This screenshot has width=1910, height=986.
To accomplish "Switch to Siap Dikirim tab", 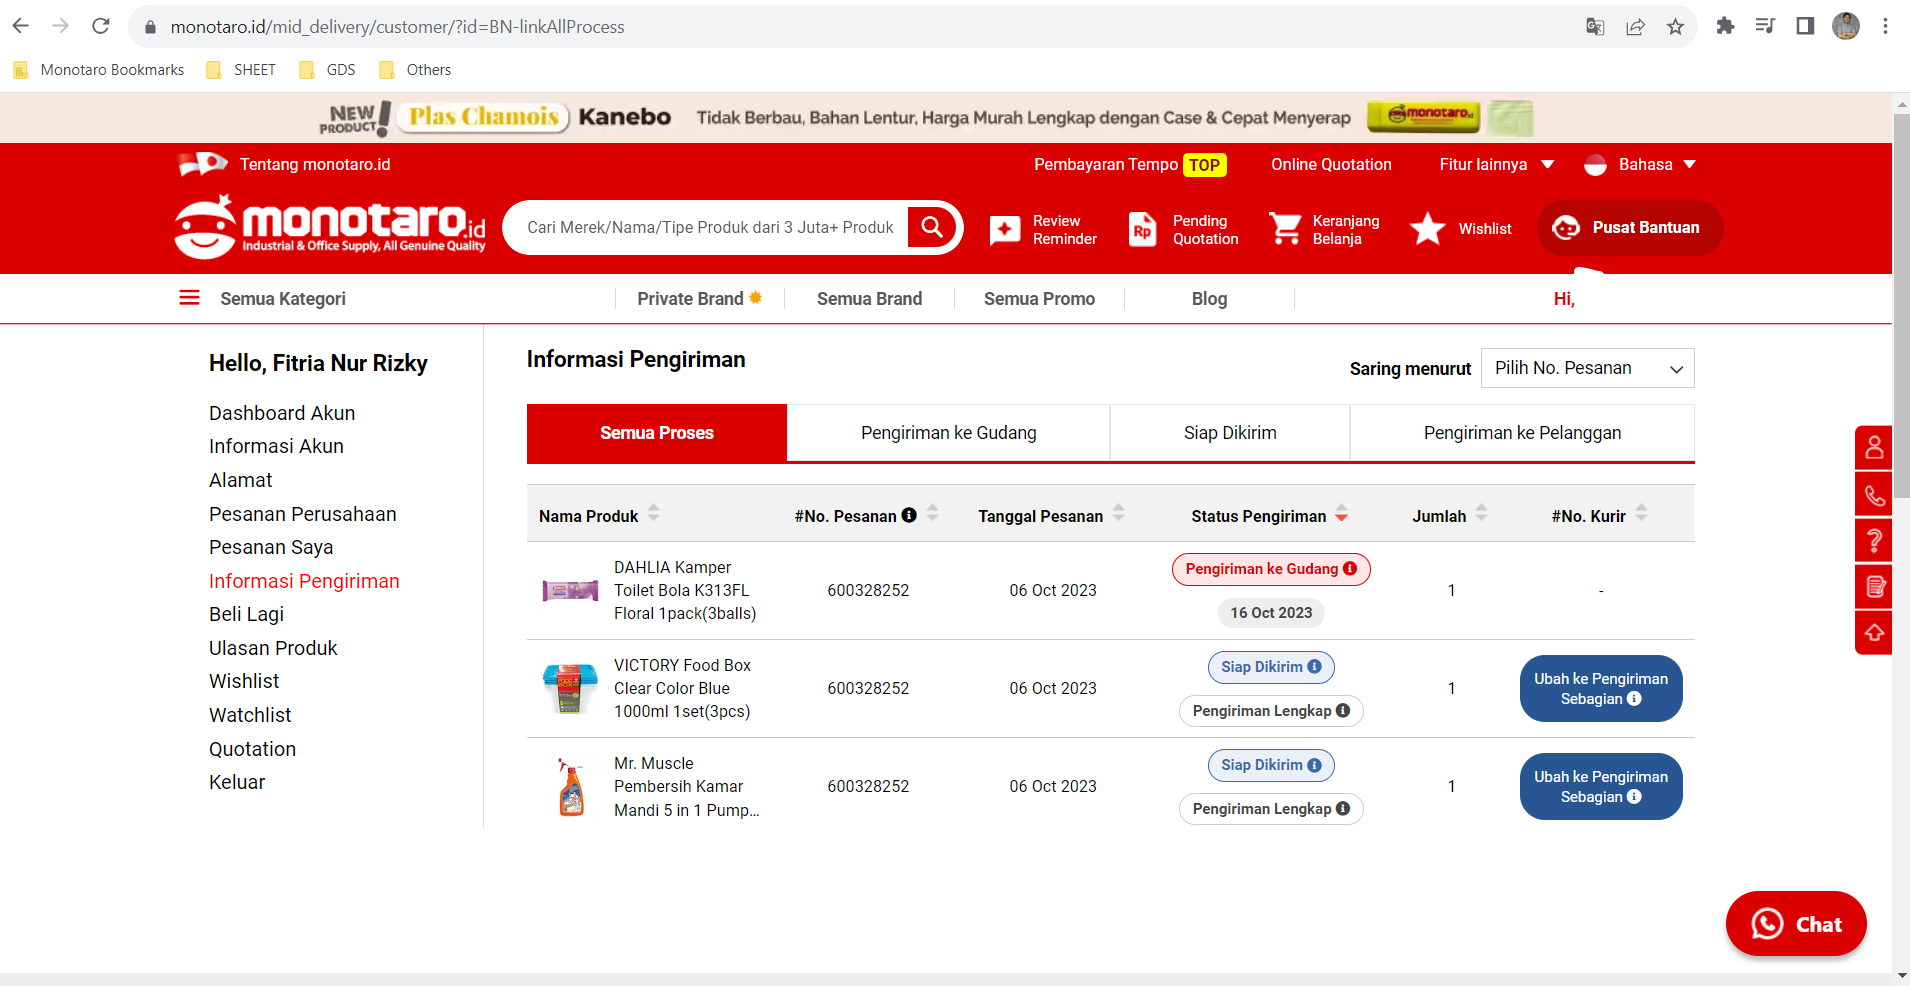I will tap(1230, 433).
